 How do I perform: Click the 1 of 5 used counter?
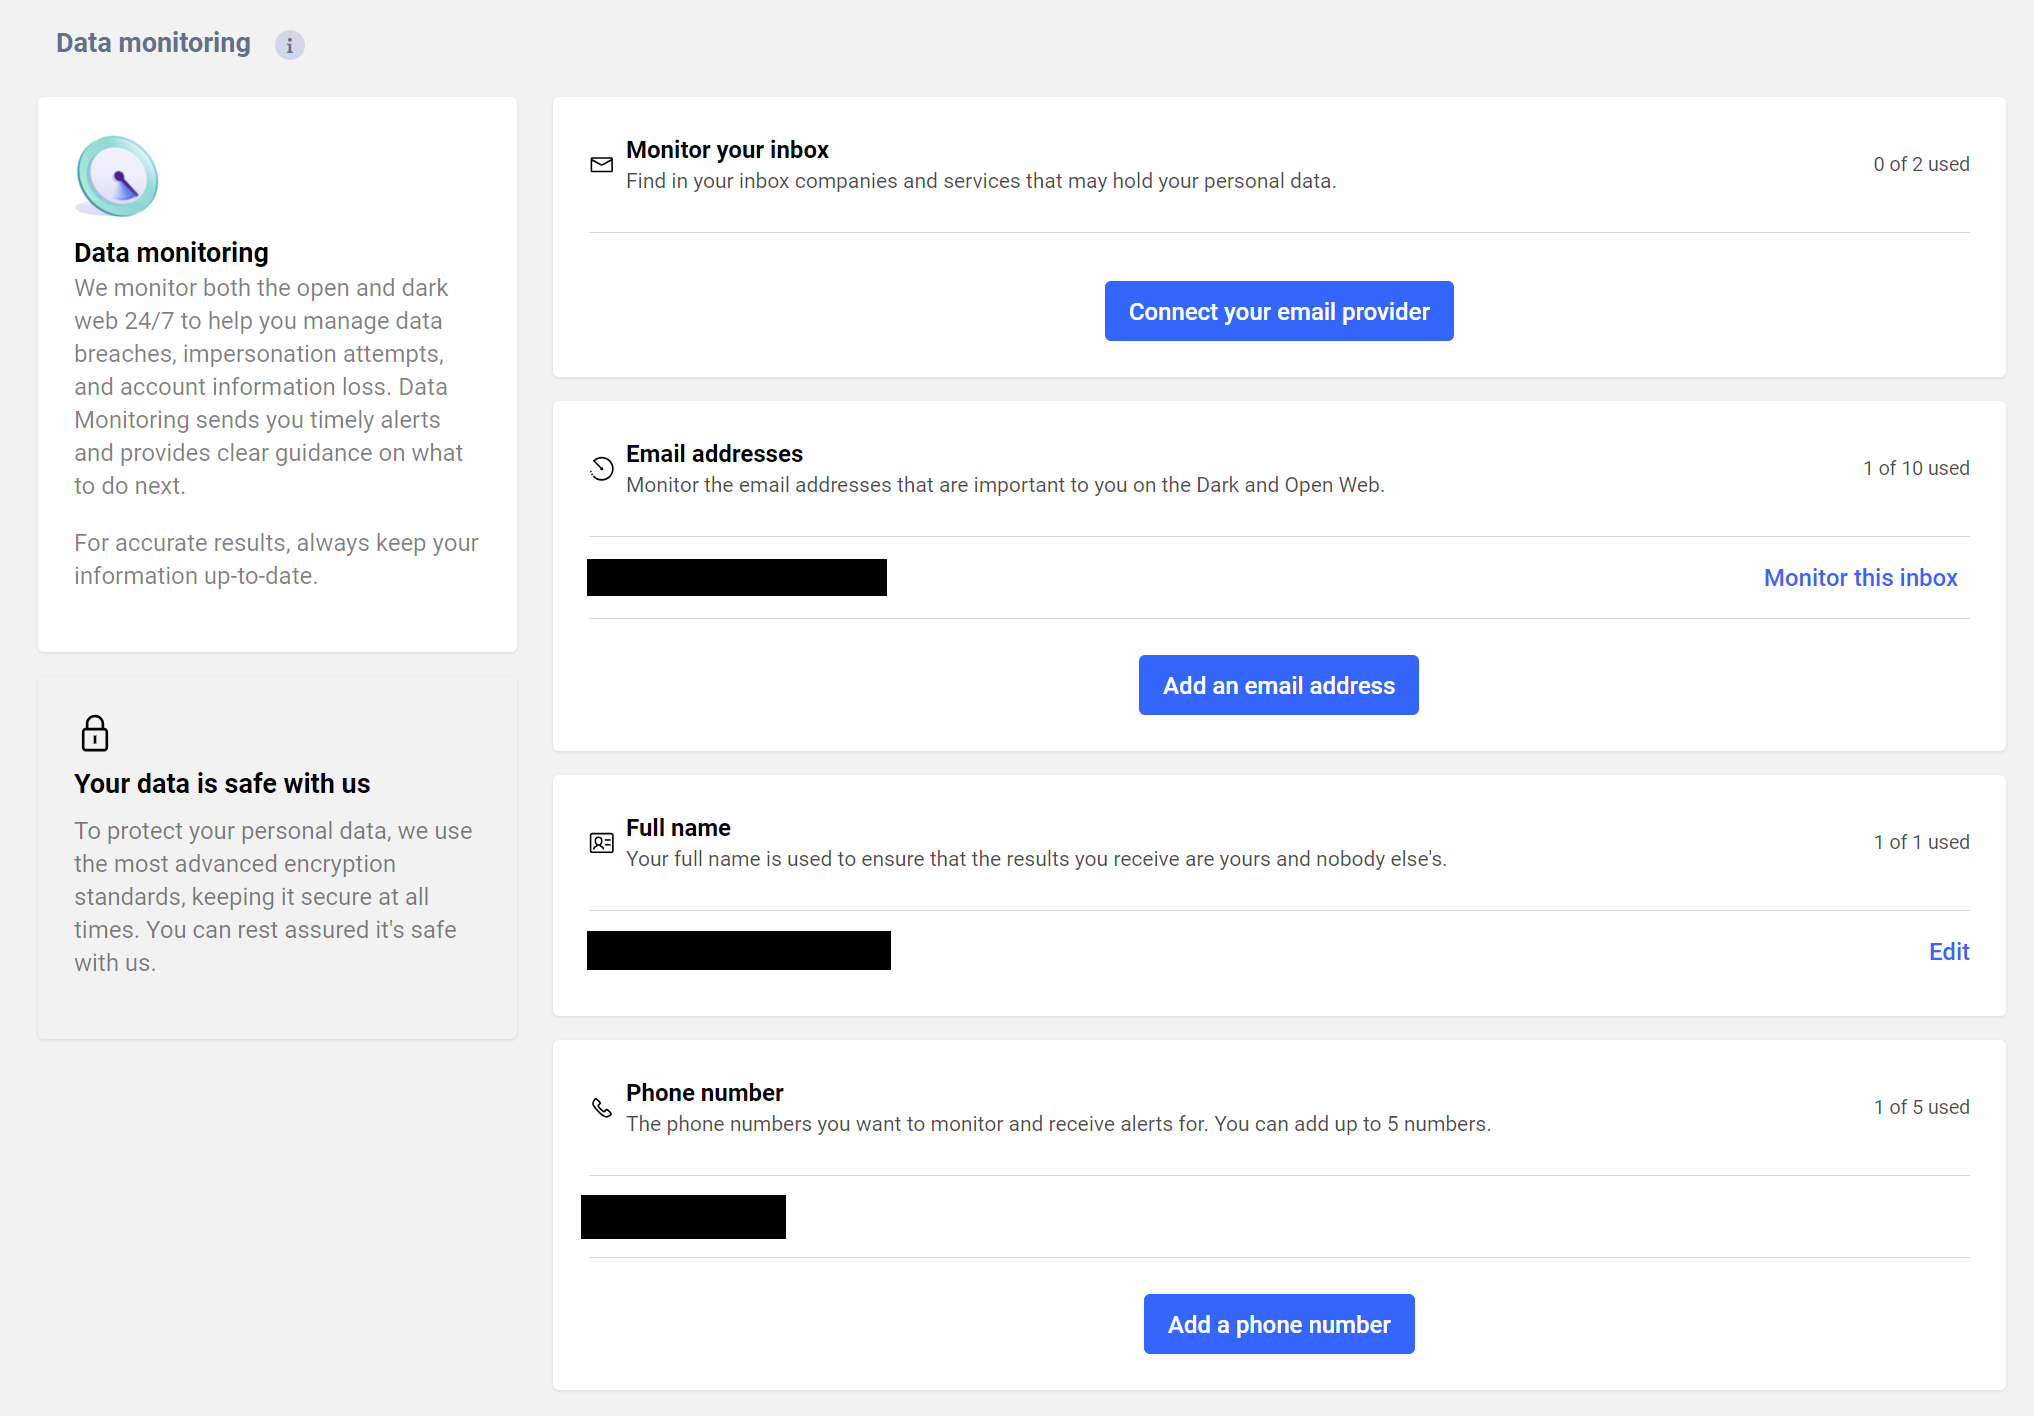click(1920, 1107)
